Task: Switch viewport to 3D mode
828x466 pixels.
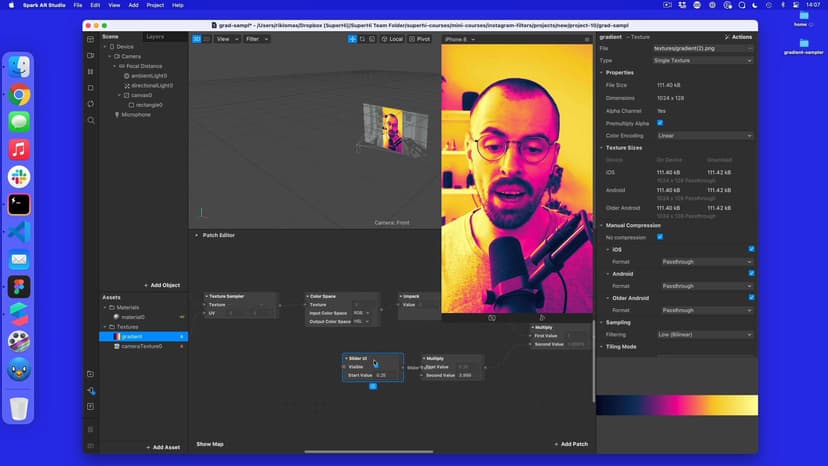Action: (196, 39)
